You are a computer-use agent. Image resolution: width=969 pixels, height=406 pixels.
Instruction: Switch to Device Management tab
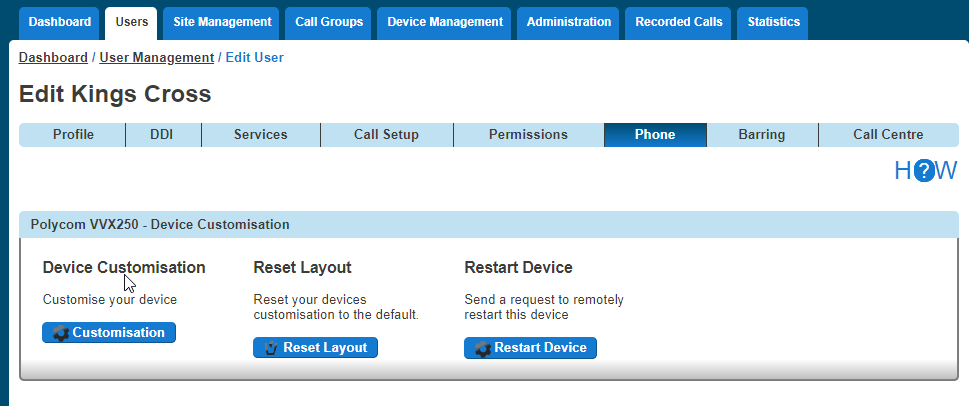pyautogui.click(x=445, y=22)
